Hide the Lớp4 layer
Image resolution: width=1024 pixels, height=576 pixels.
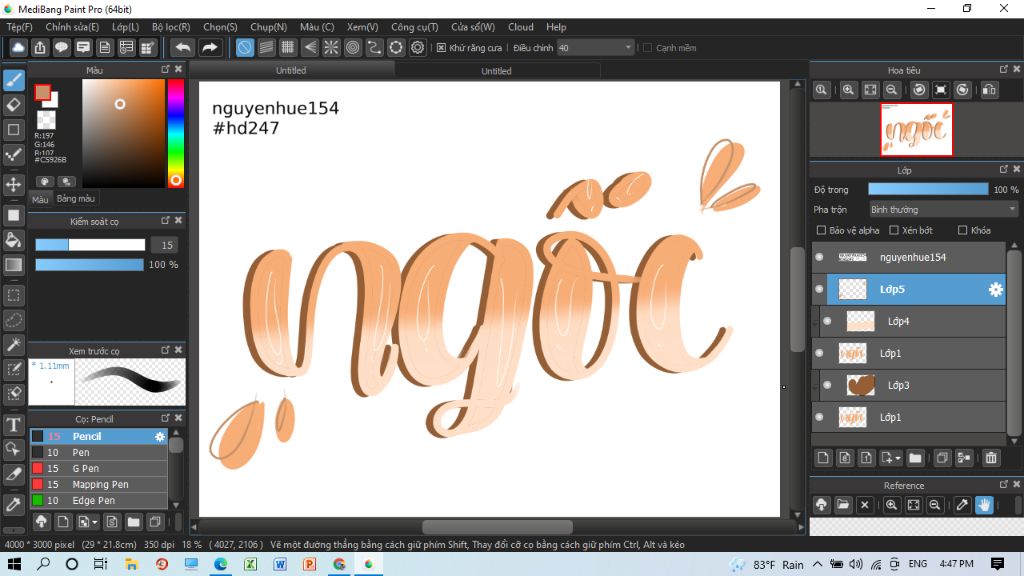coord(827,321)
